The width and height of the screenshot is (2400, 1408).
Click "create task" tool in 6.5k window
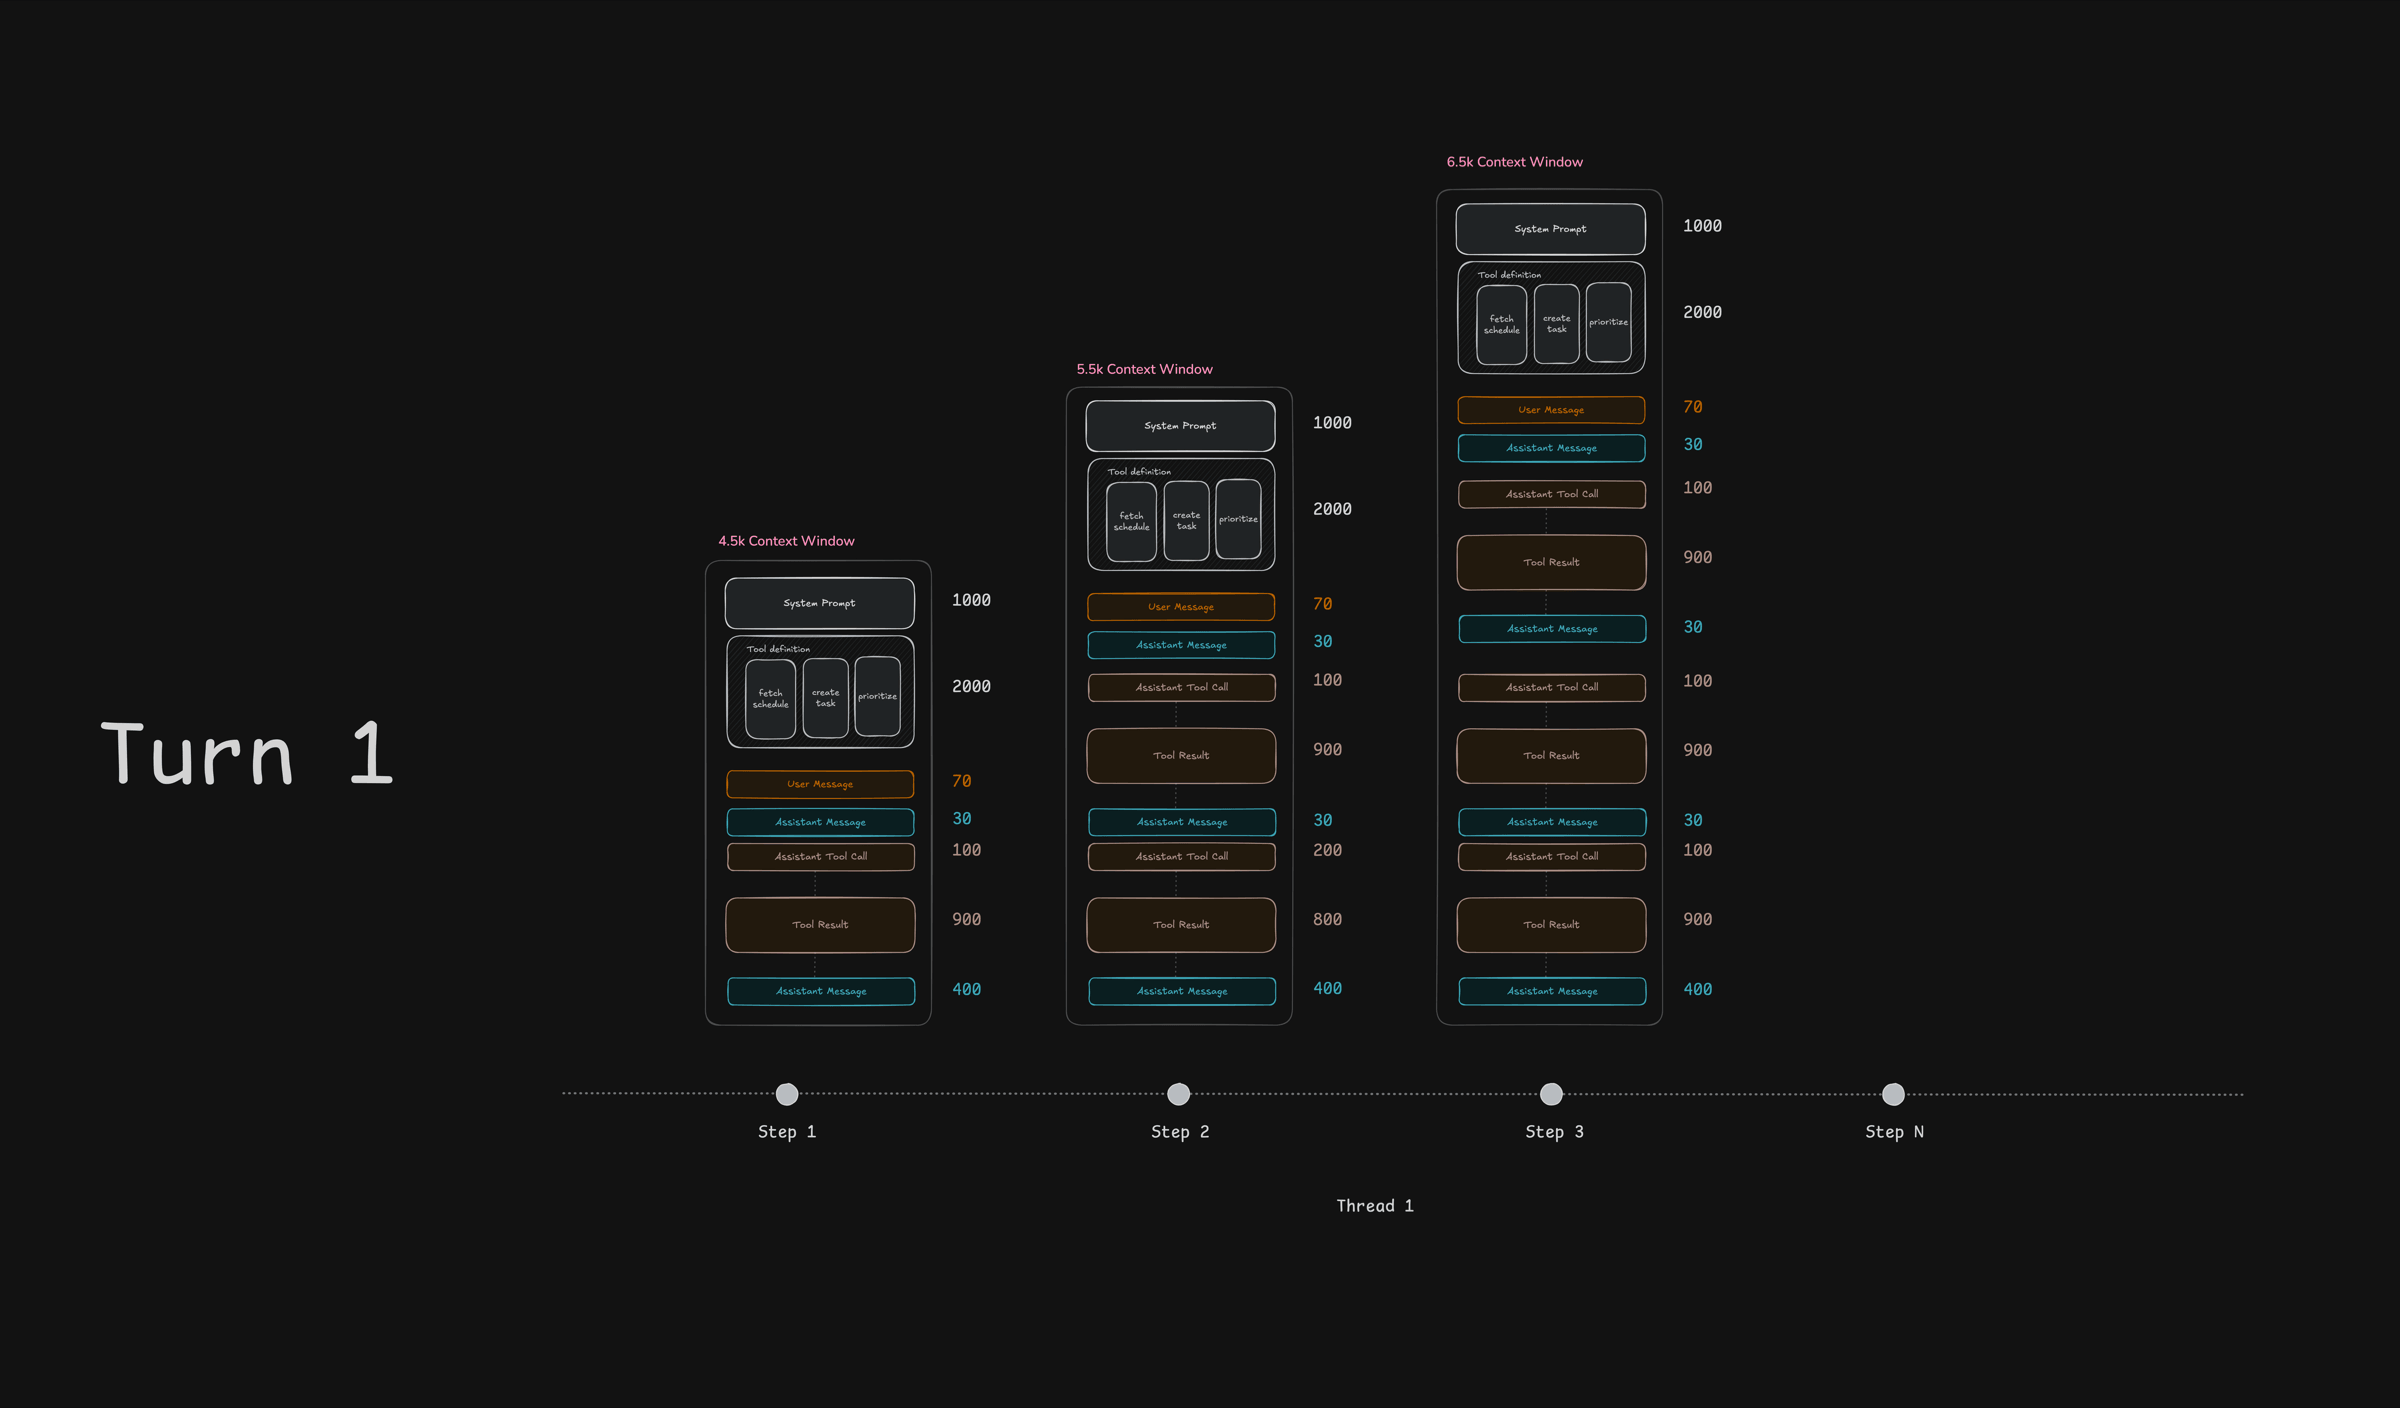[1556, 323]
